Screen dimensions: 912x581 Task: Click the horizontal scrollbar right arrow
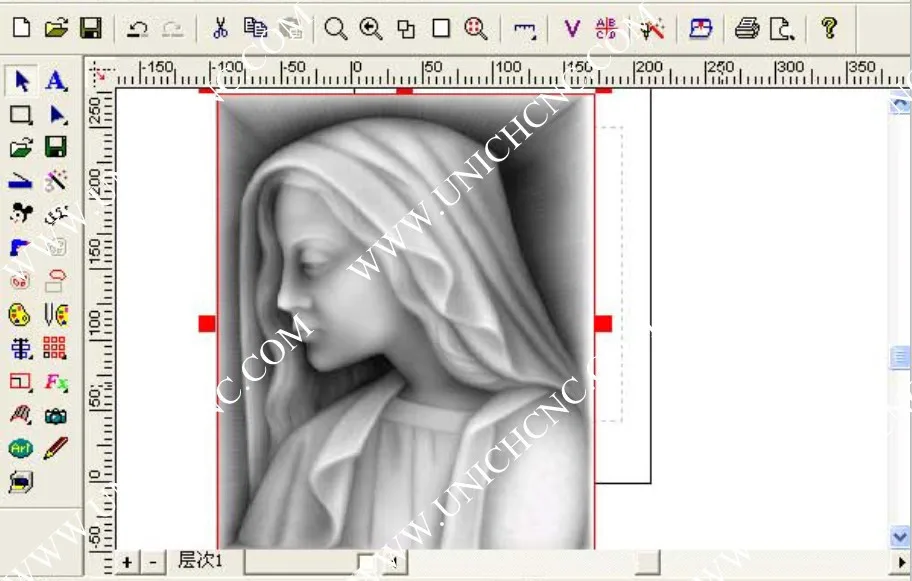902,562
